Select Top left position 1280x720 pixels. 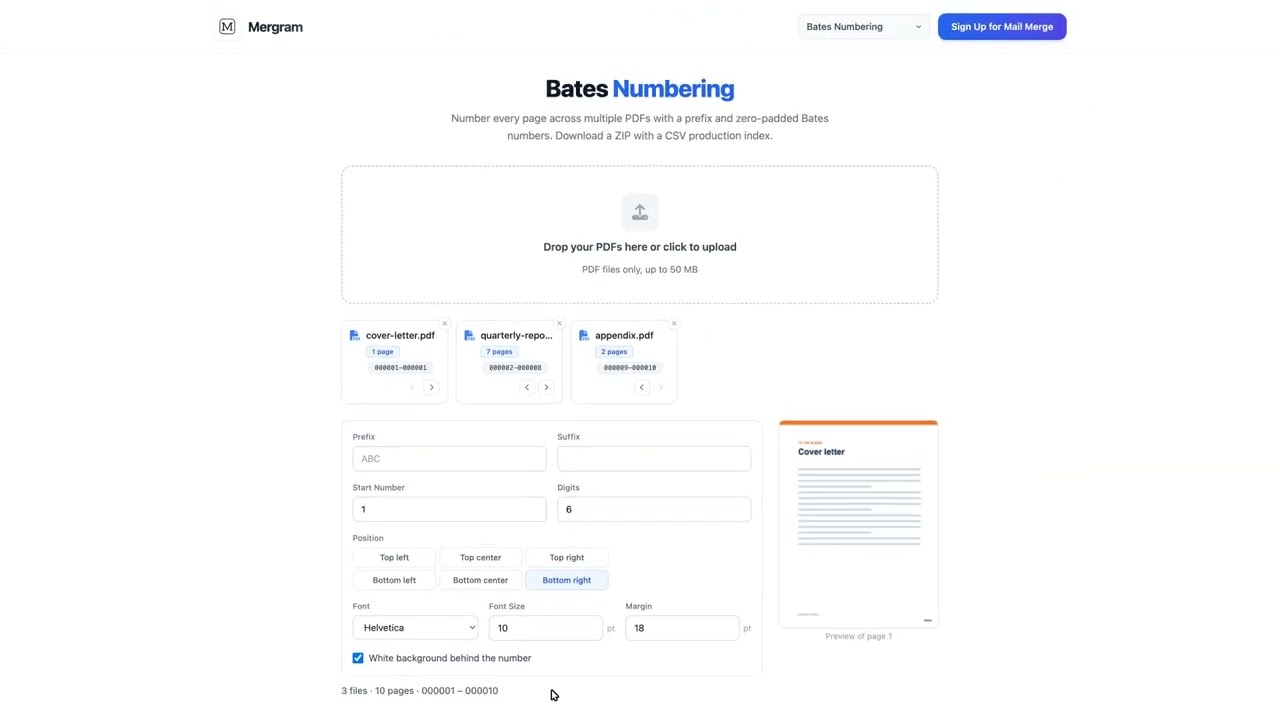[x=394, y=558]
